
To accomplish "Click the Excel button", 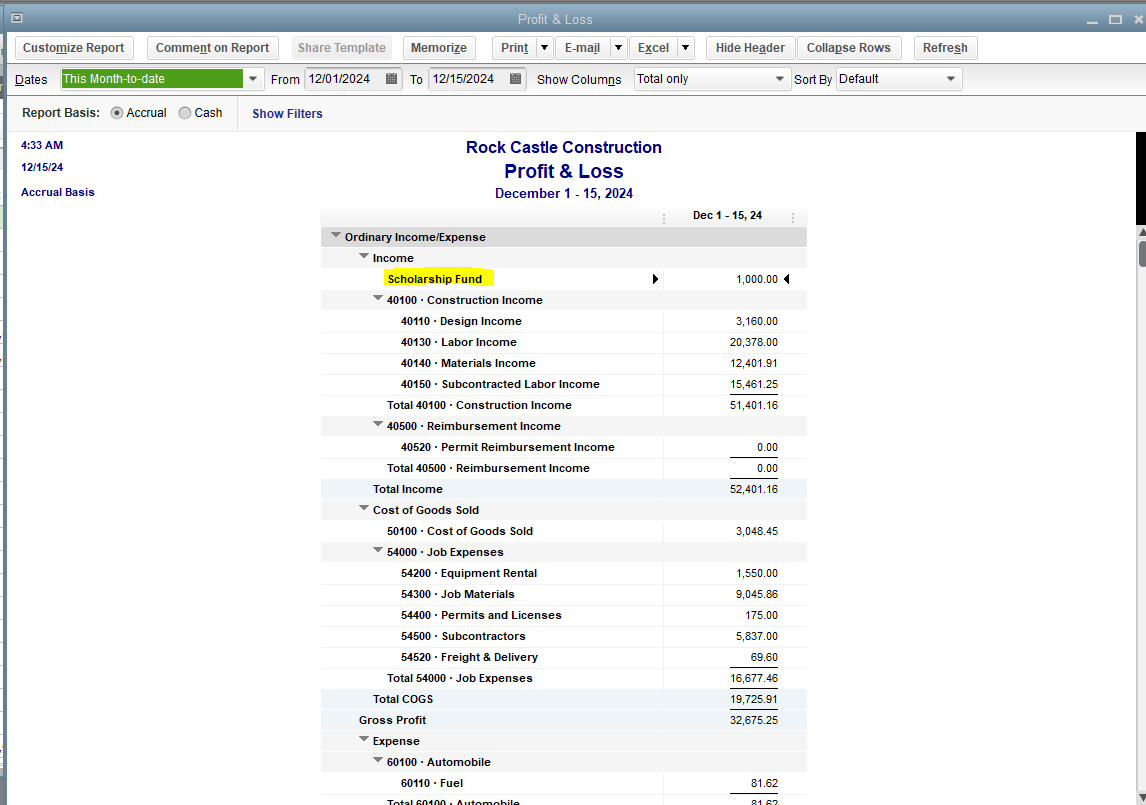I will (x=653, y=48).
